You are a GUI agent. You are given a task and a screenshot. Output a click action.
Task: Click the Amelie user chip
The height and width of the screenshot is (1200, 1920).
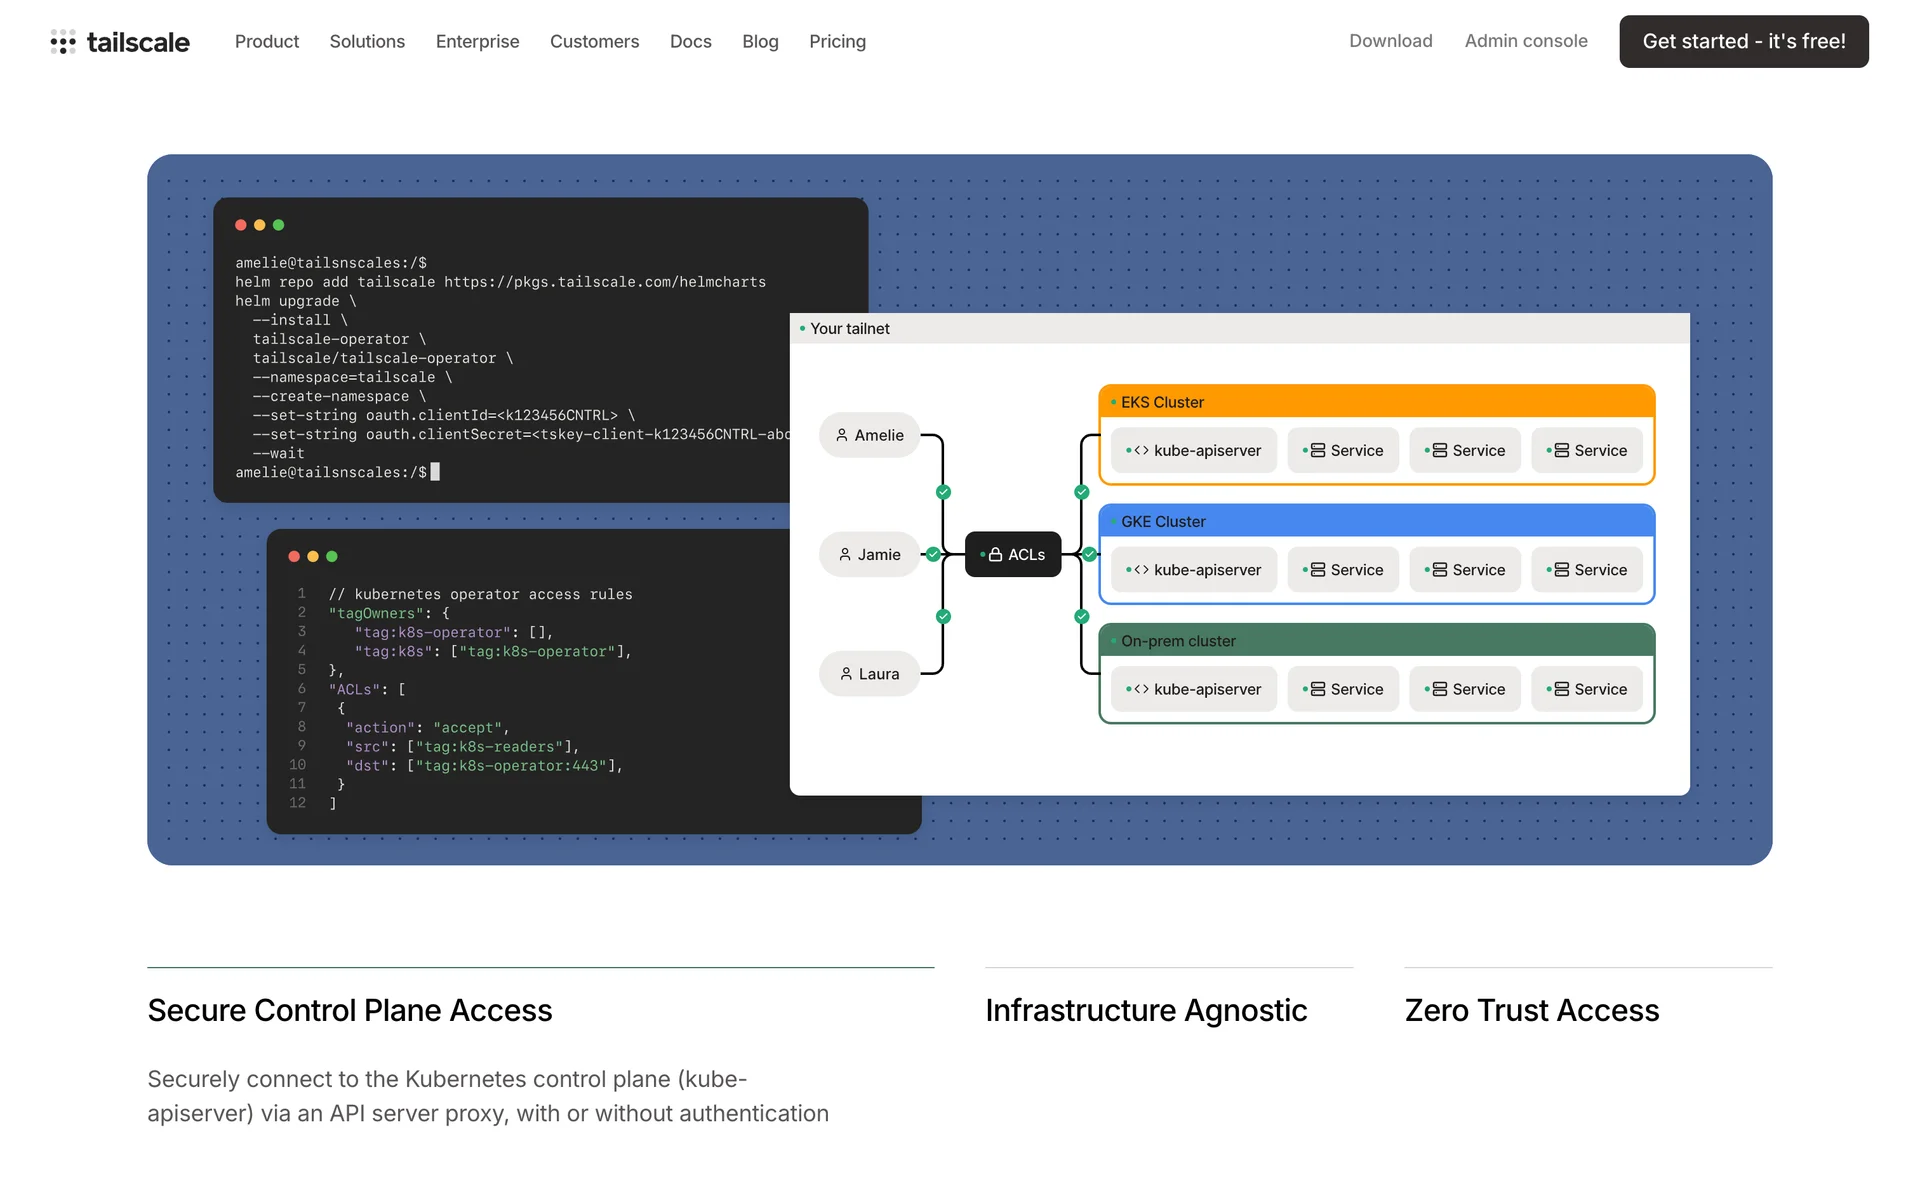click(869, 435)
